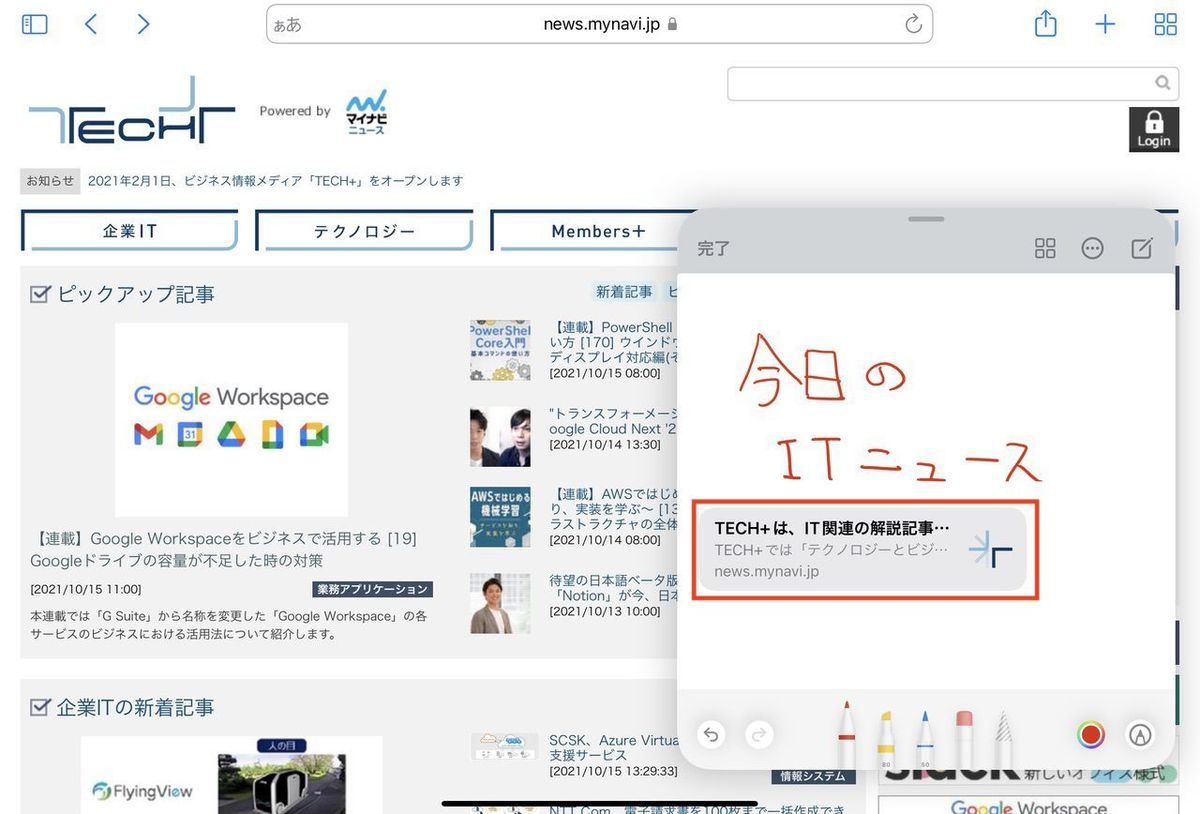Open the TECH+ link card in note
1200x814 pixels.
tap(861, 549)
